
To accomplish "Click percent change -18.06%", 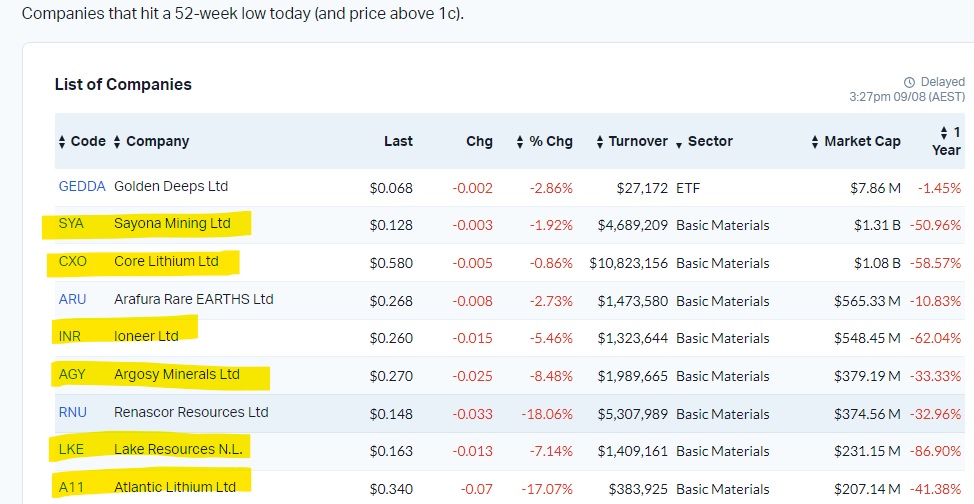I will click(547, 415).
